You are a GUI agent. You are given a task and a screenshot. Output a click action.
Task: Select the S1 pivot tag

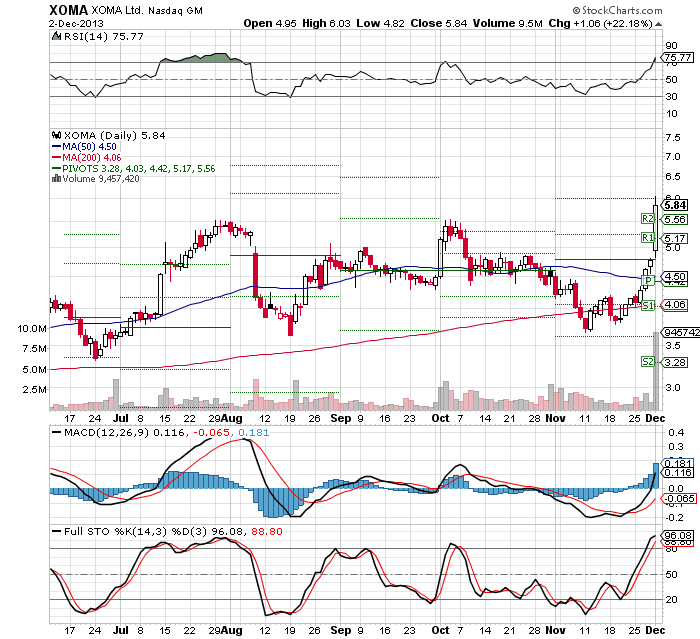click(x=647, y=305)
